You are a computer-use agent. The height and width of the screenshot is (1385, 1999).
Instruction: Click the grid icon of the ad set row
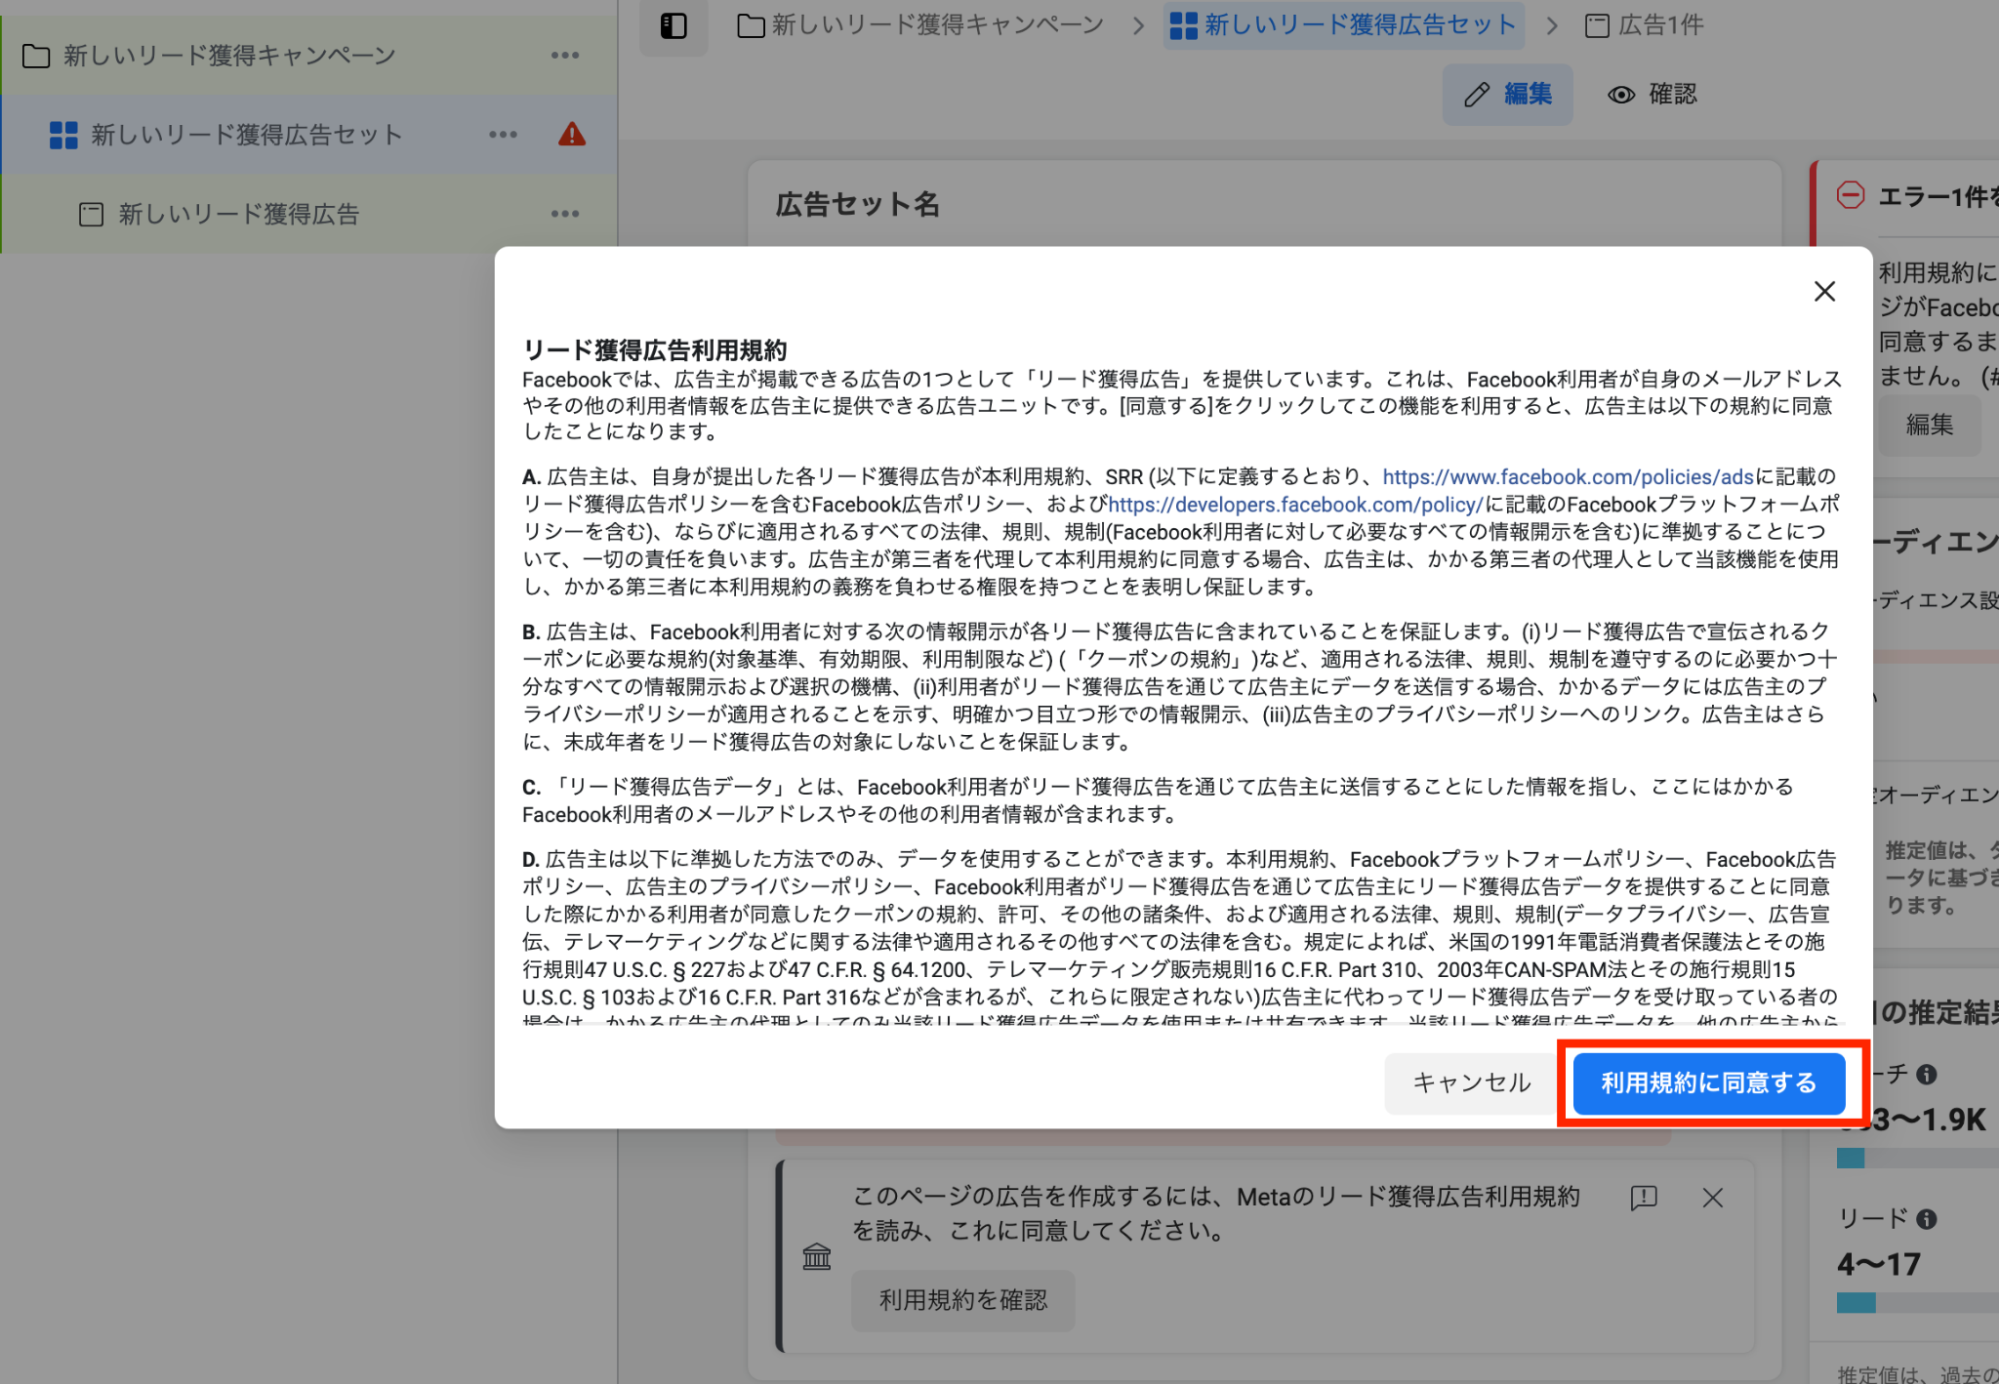pos(63,135)
